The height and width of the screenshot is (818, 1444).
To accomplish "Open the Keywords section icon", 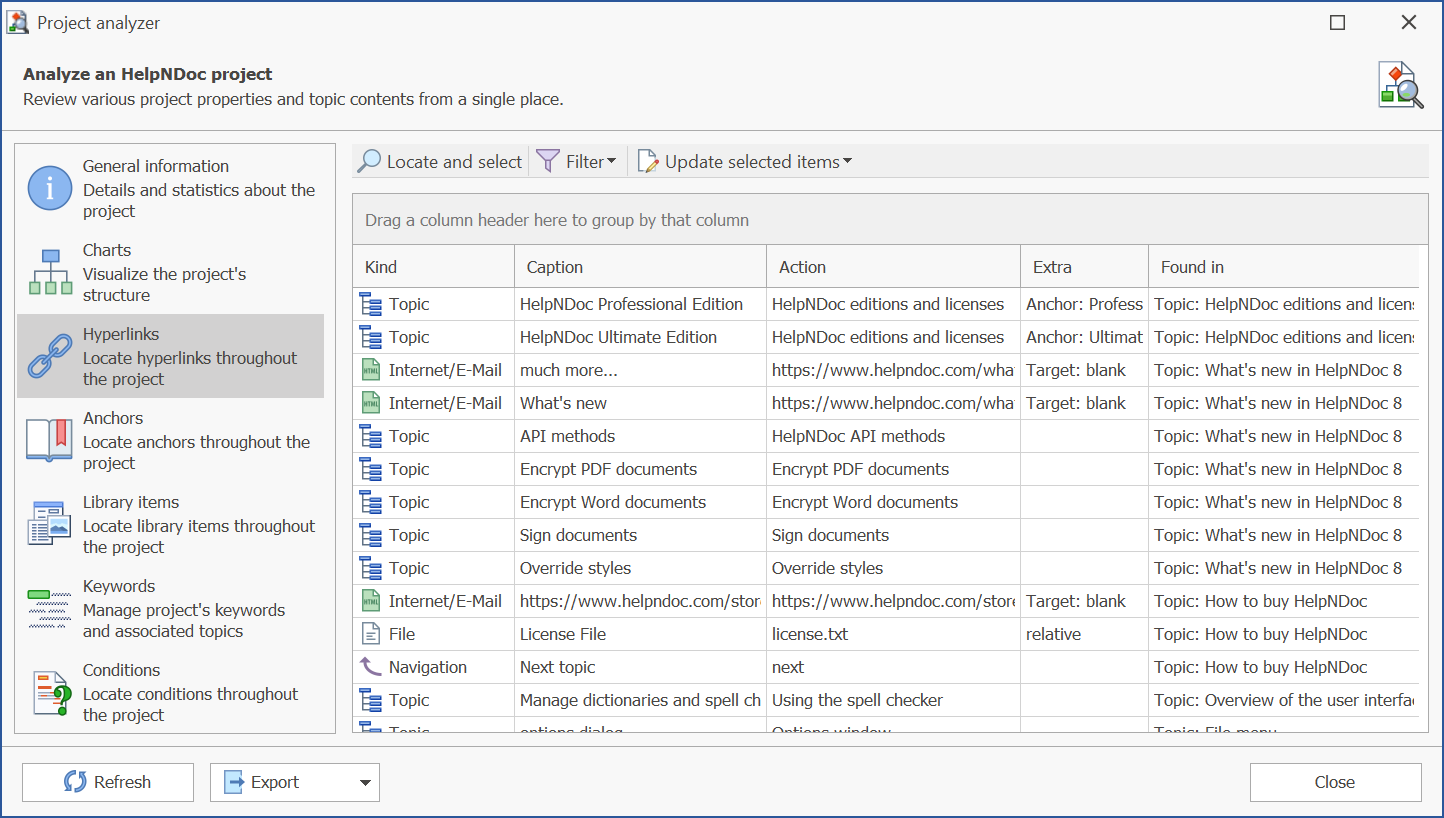I will click(50, 608).
